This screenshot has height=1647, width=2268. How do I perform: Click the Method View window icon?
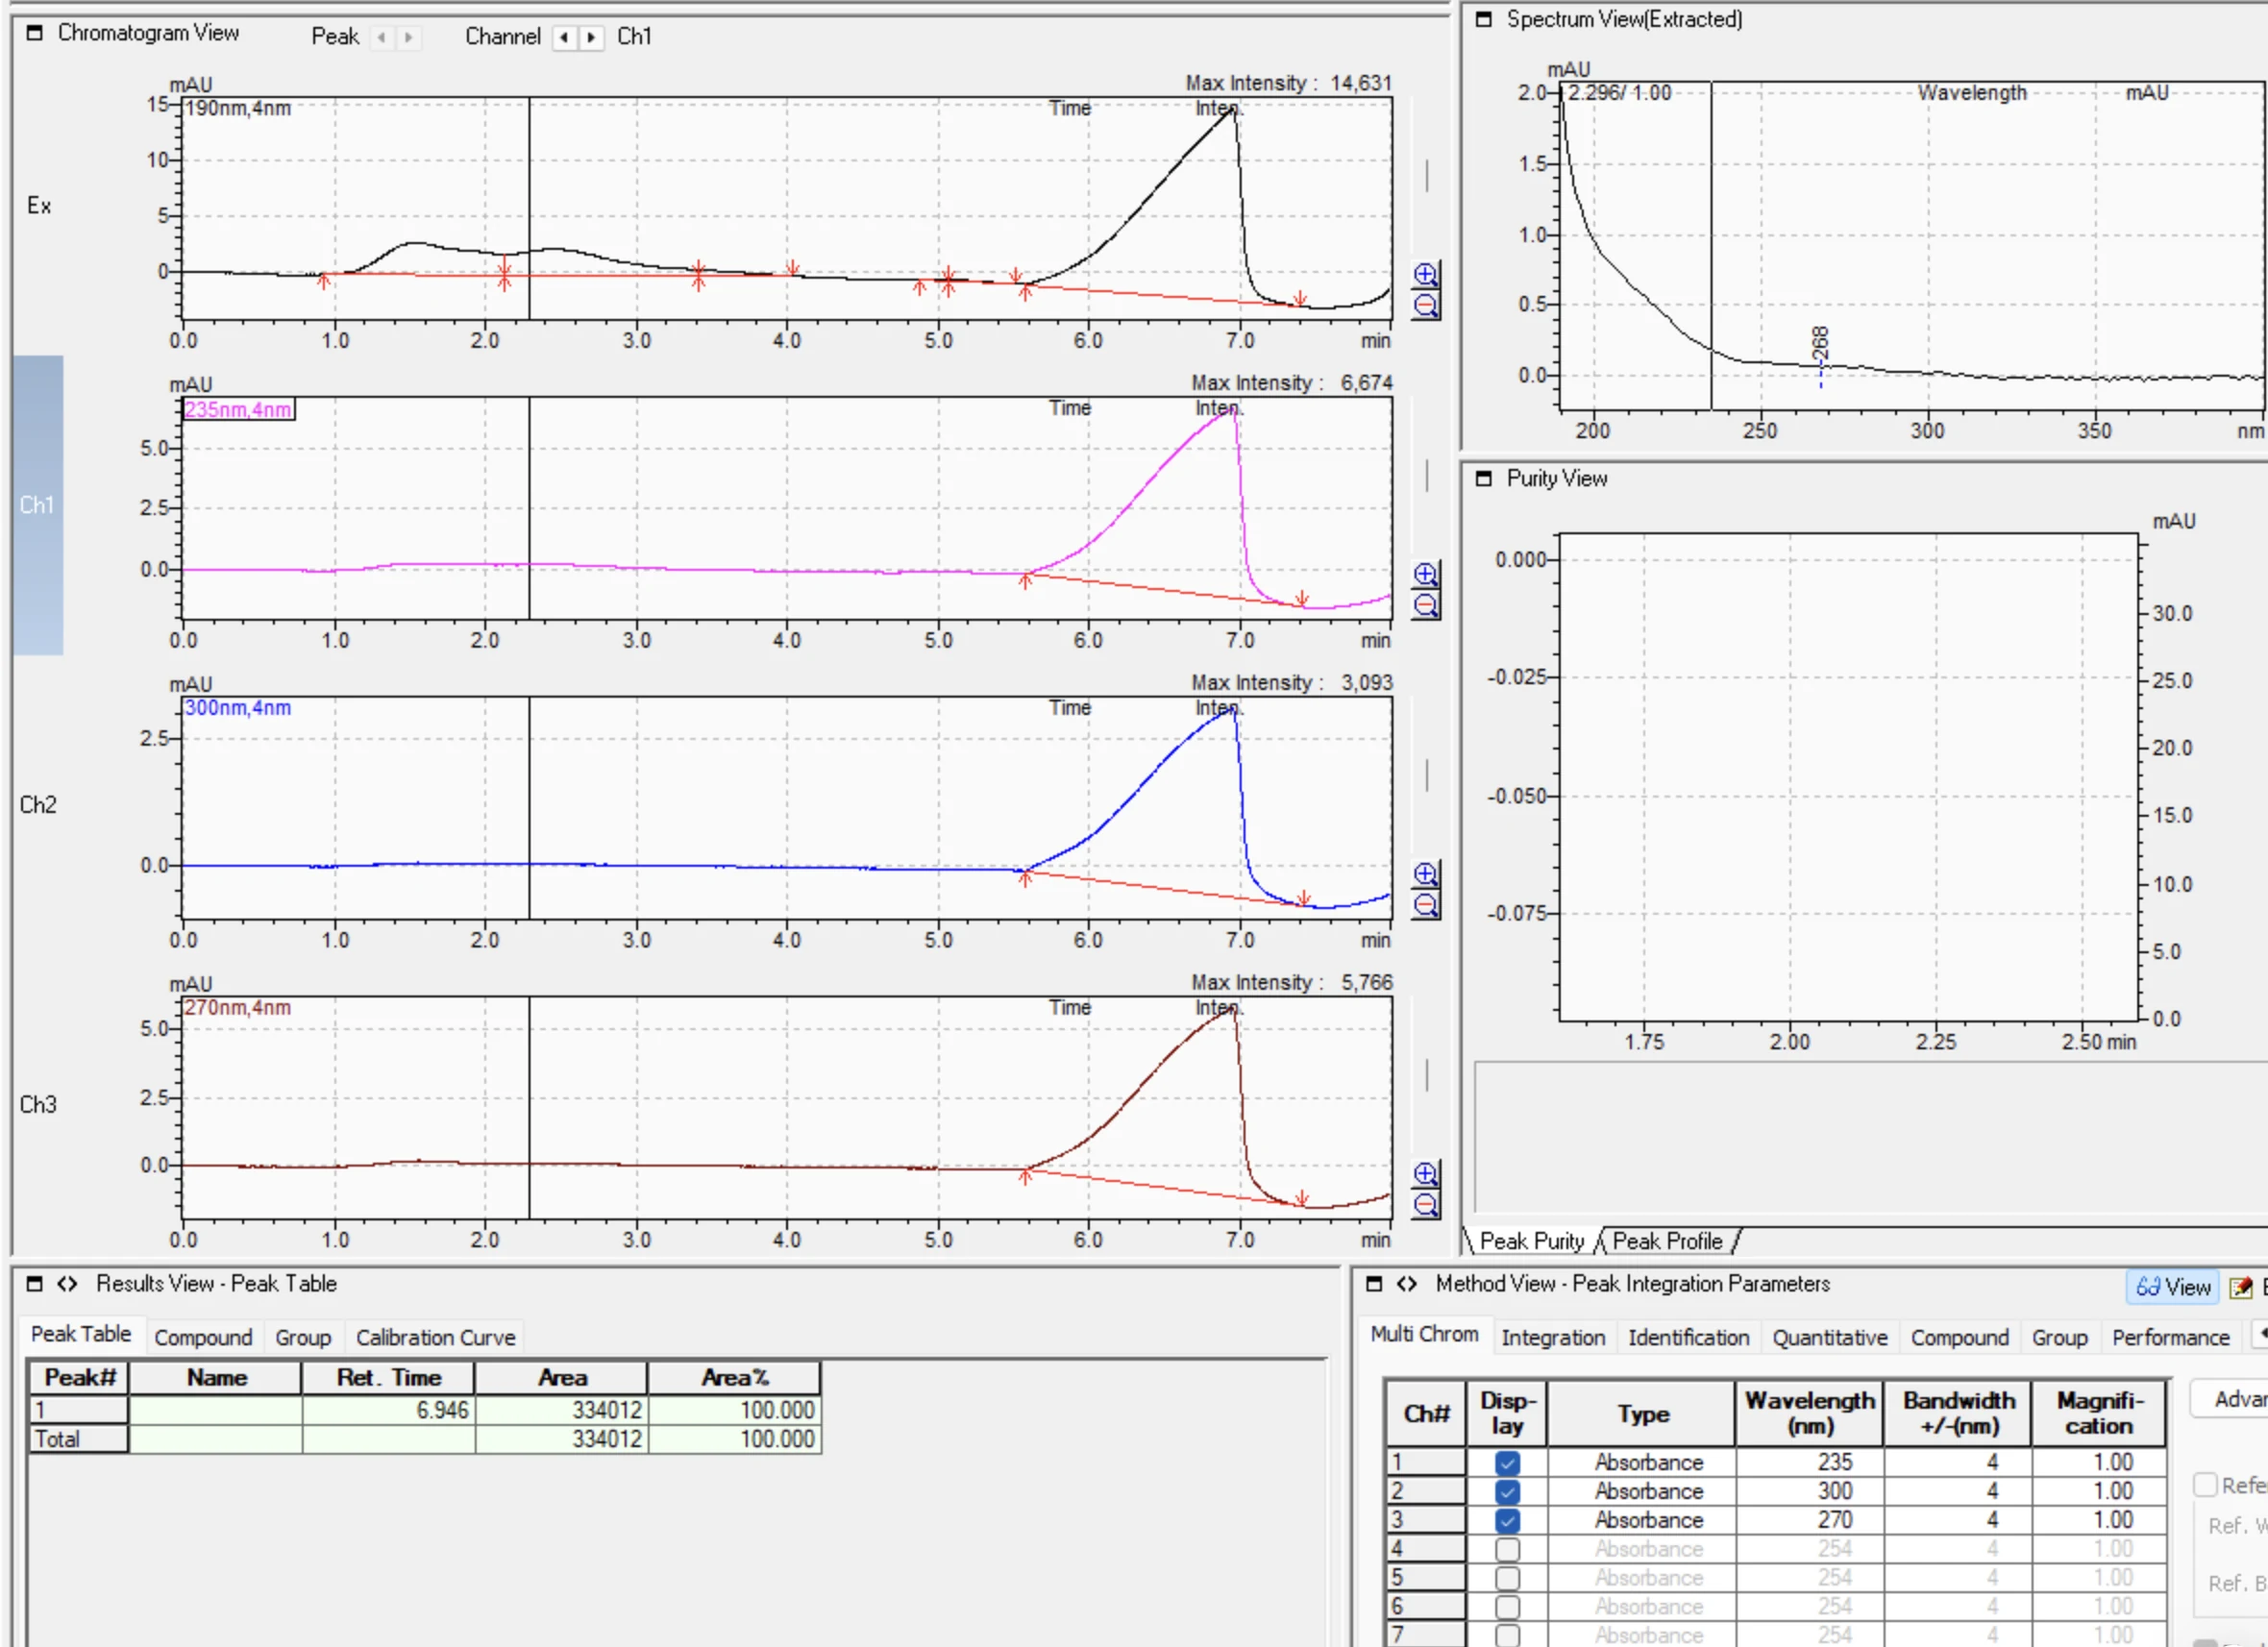(x=1374, y=1284)
